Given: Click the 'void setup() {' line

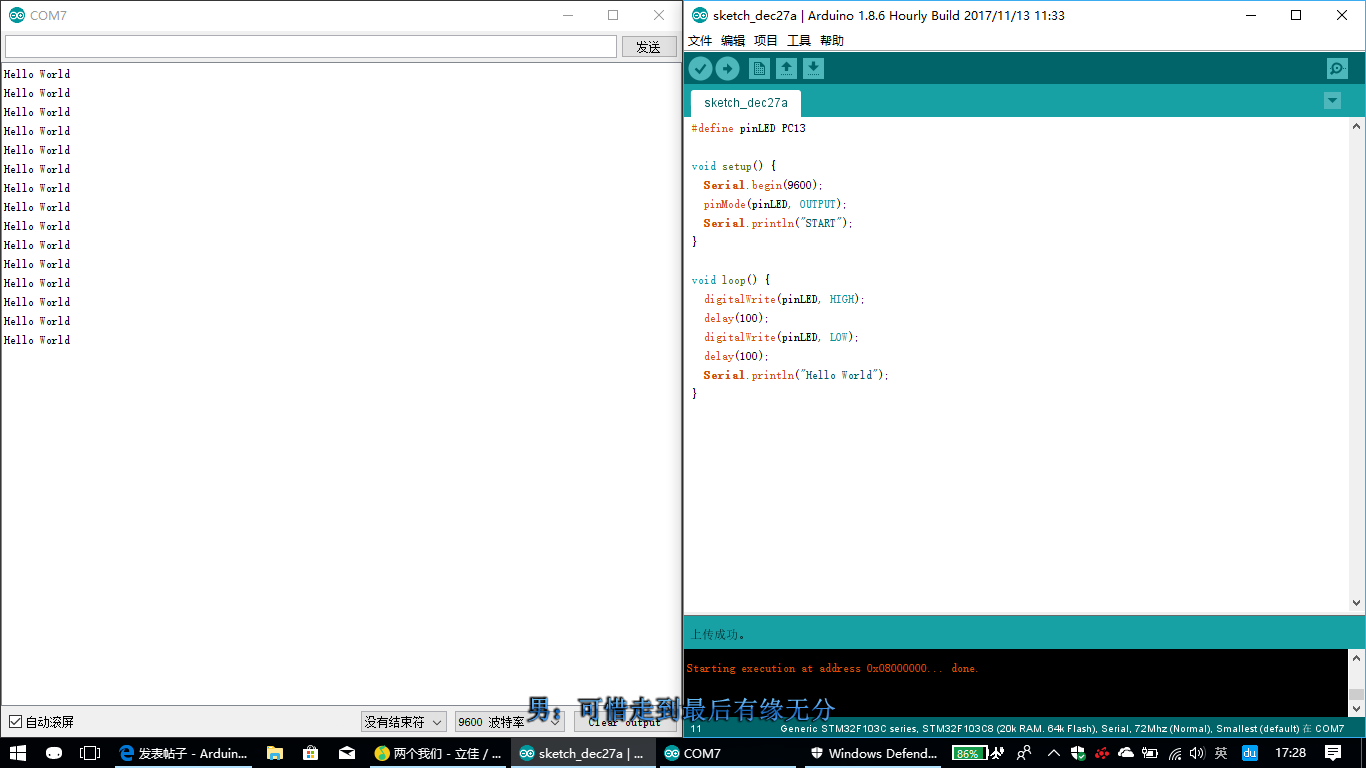Looking at the screenshot, I should click(734, 166).
